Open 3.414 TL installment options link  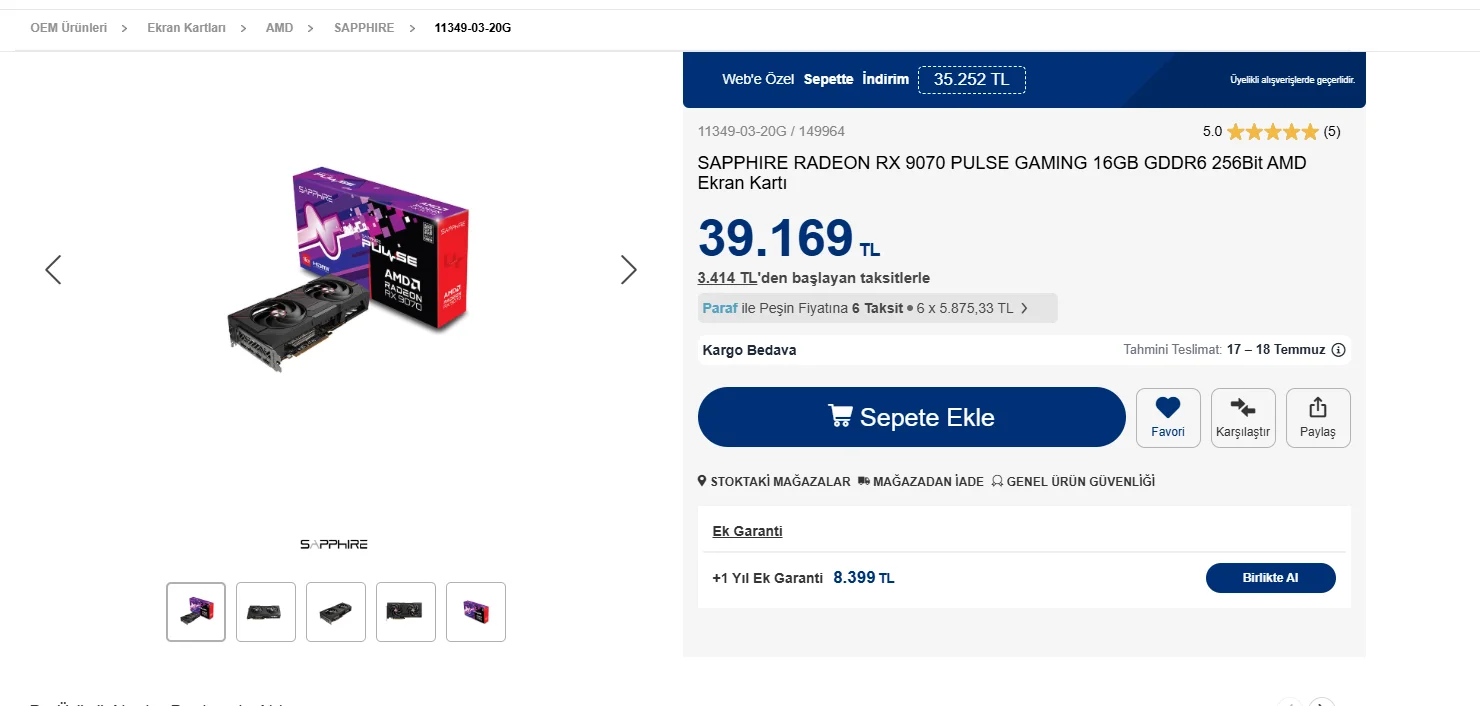click(x=727, y=278)
